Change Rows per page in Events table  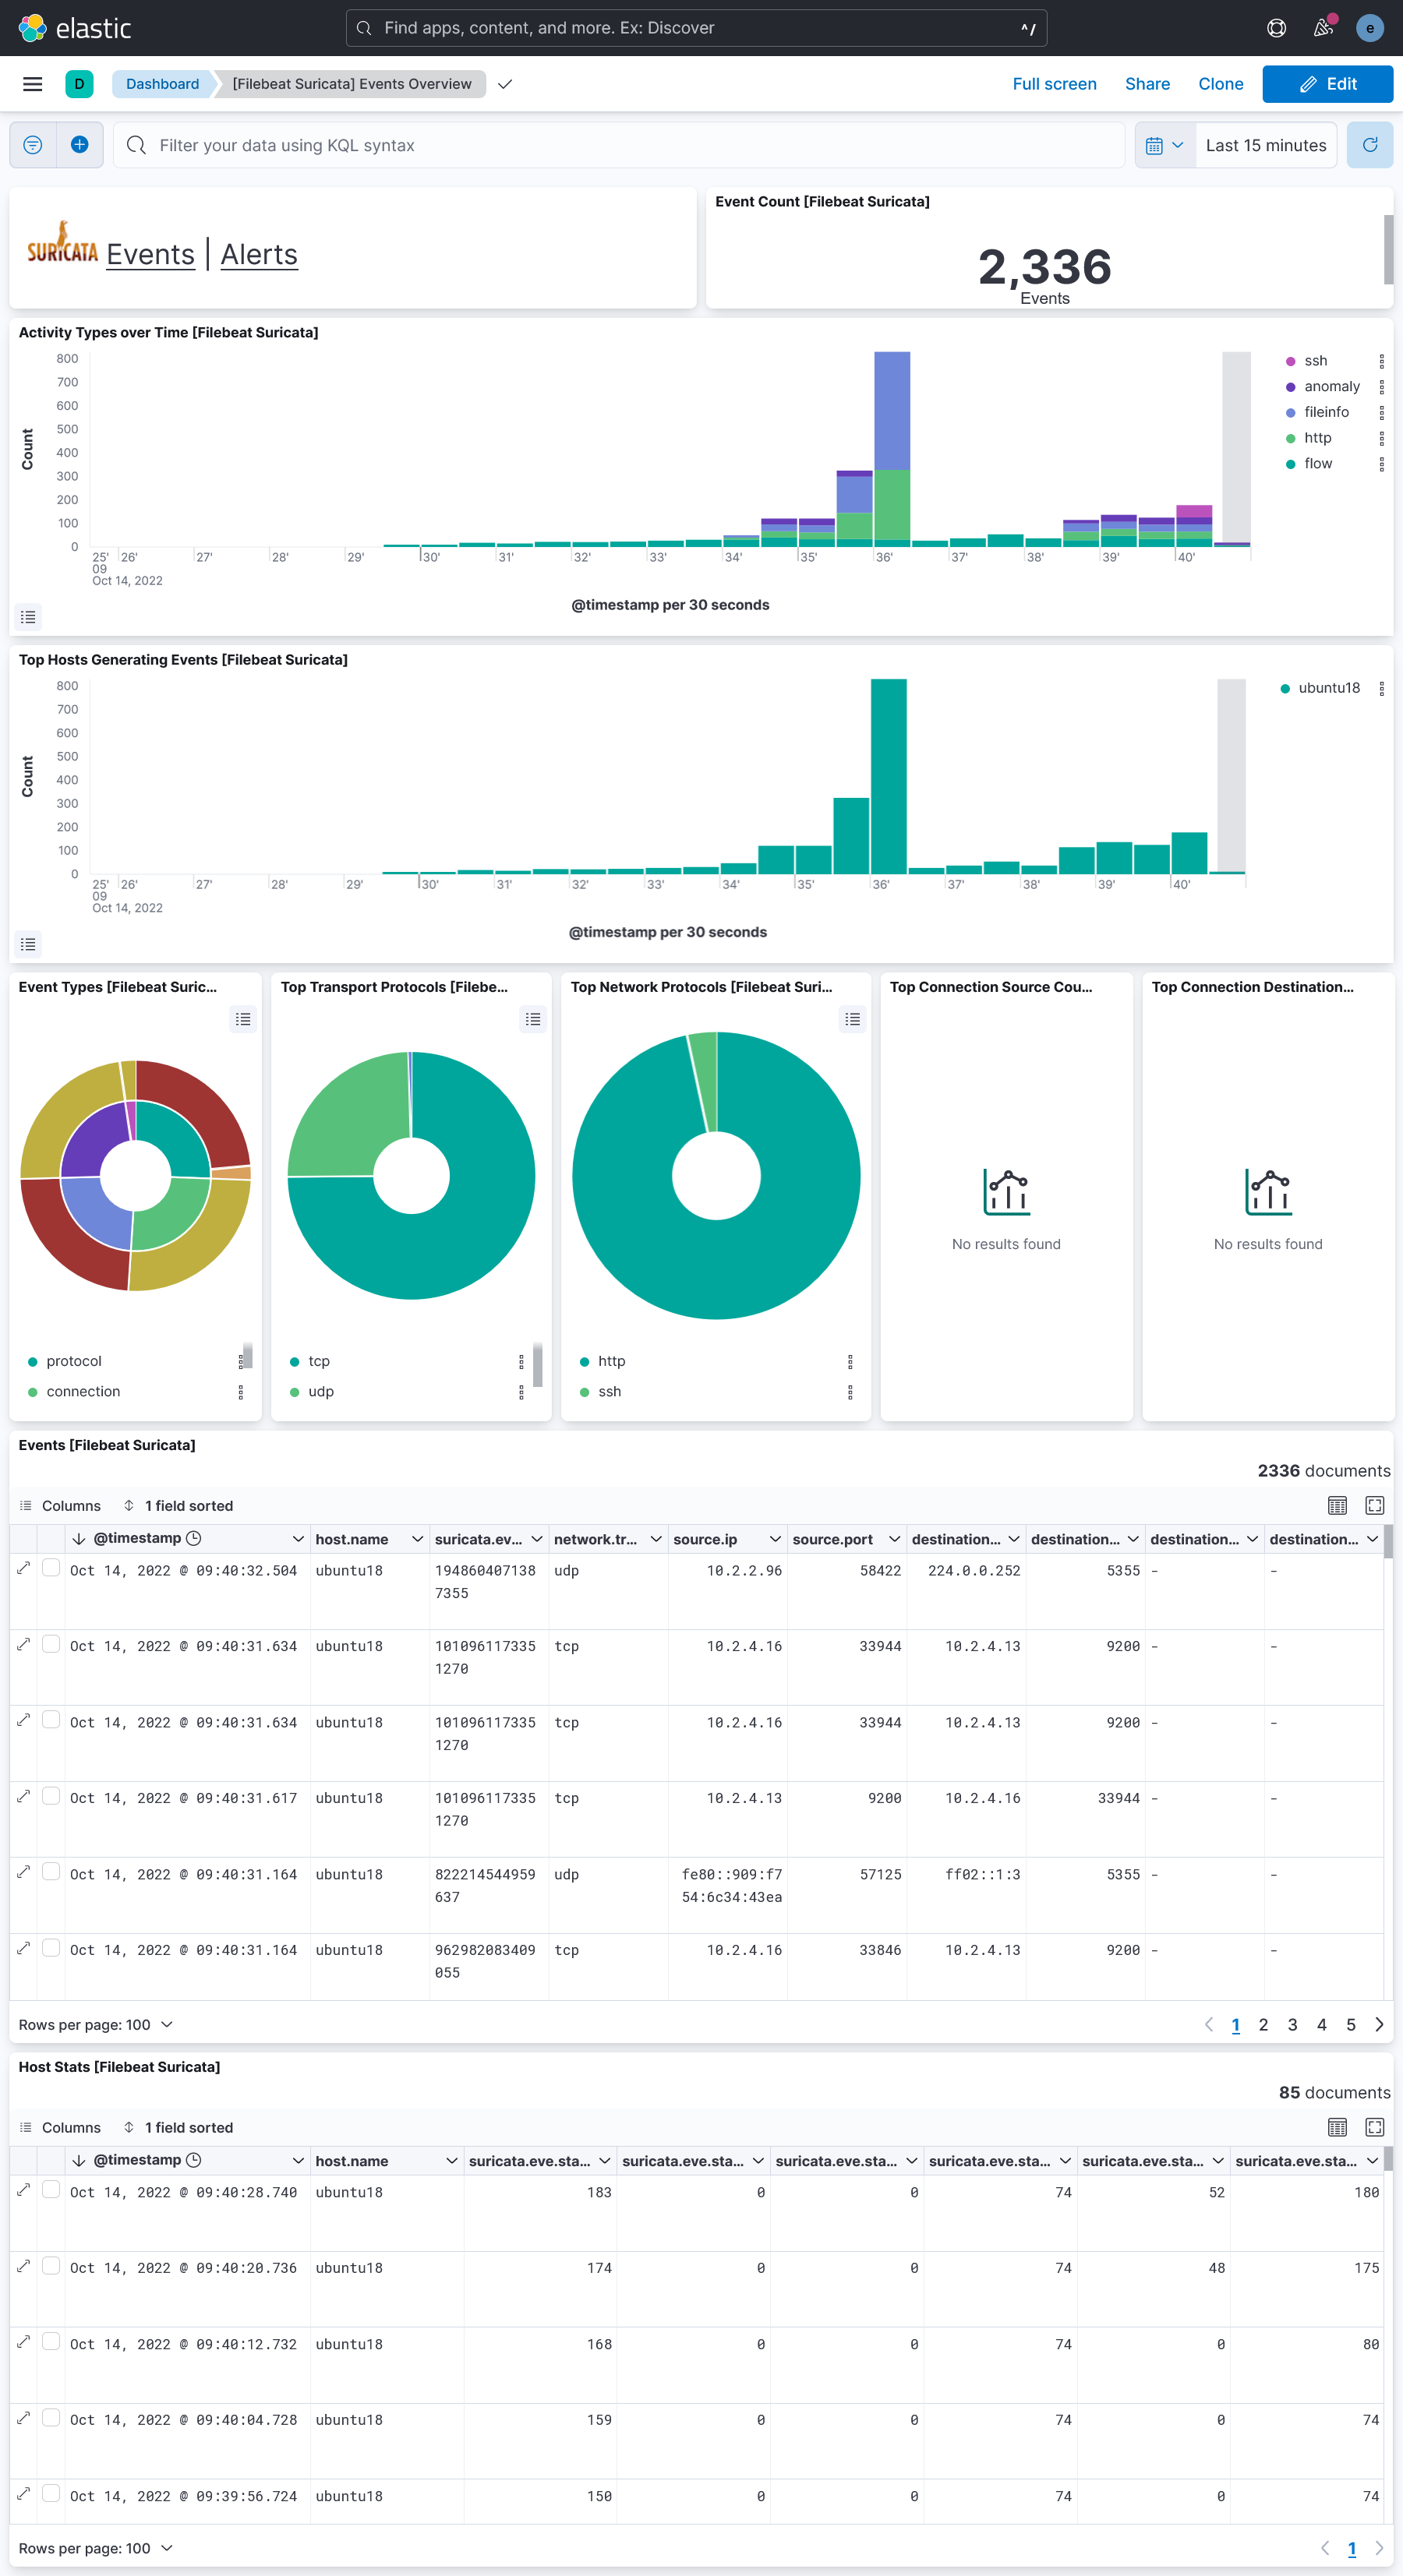96,2025
